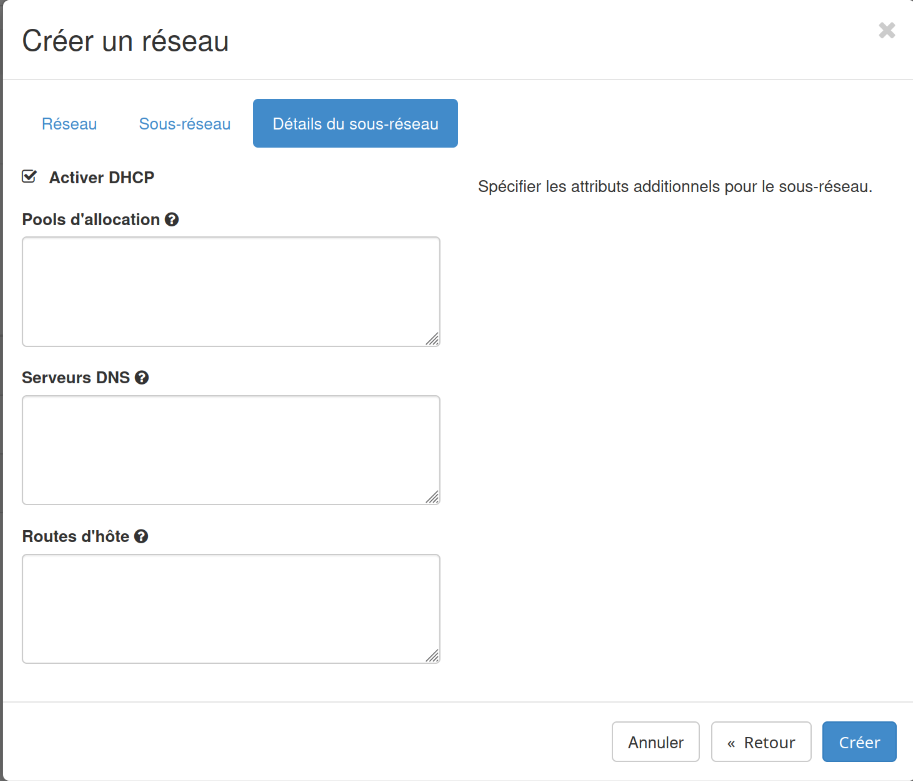This screenshot has height=781, width=913.
Task: Click the Pools d'allocation field label
Action: pyautogui.click(x=91, y=220)
